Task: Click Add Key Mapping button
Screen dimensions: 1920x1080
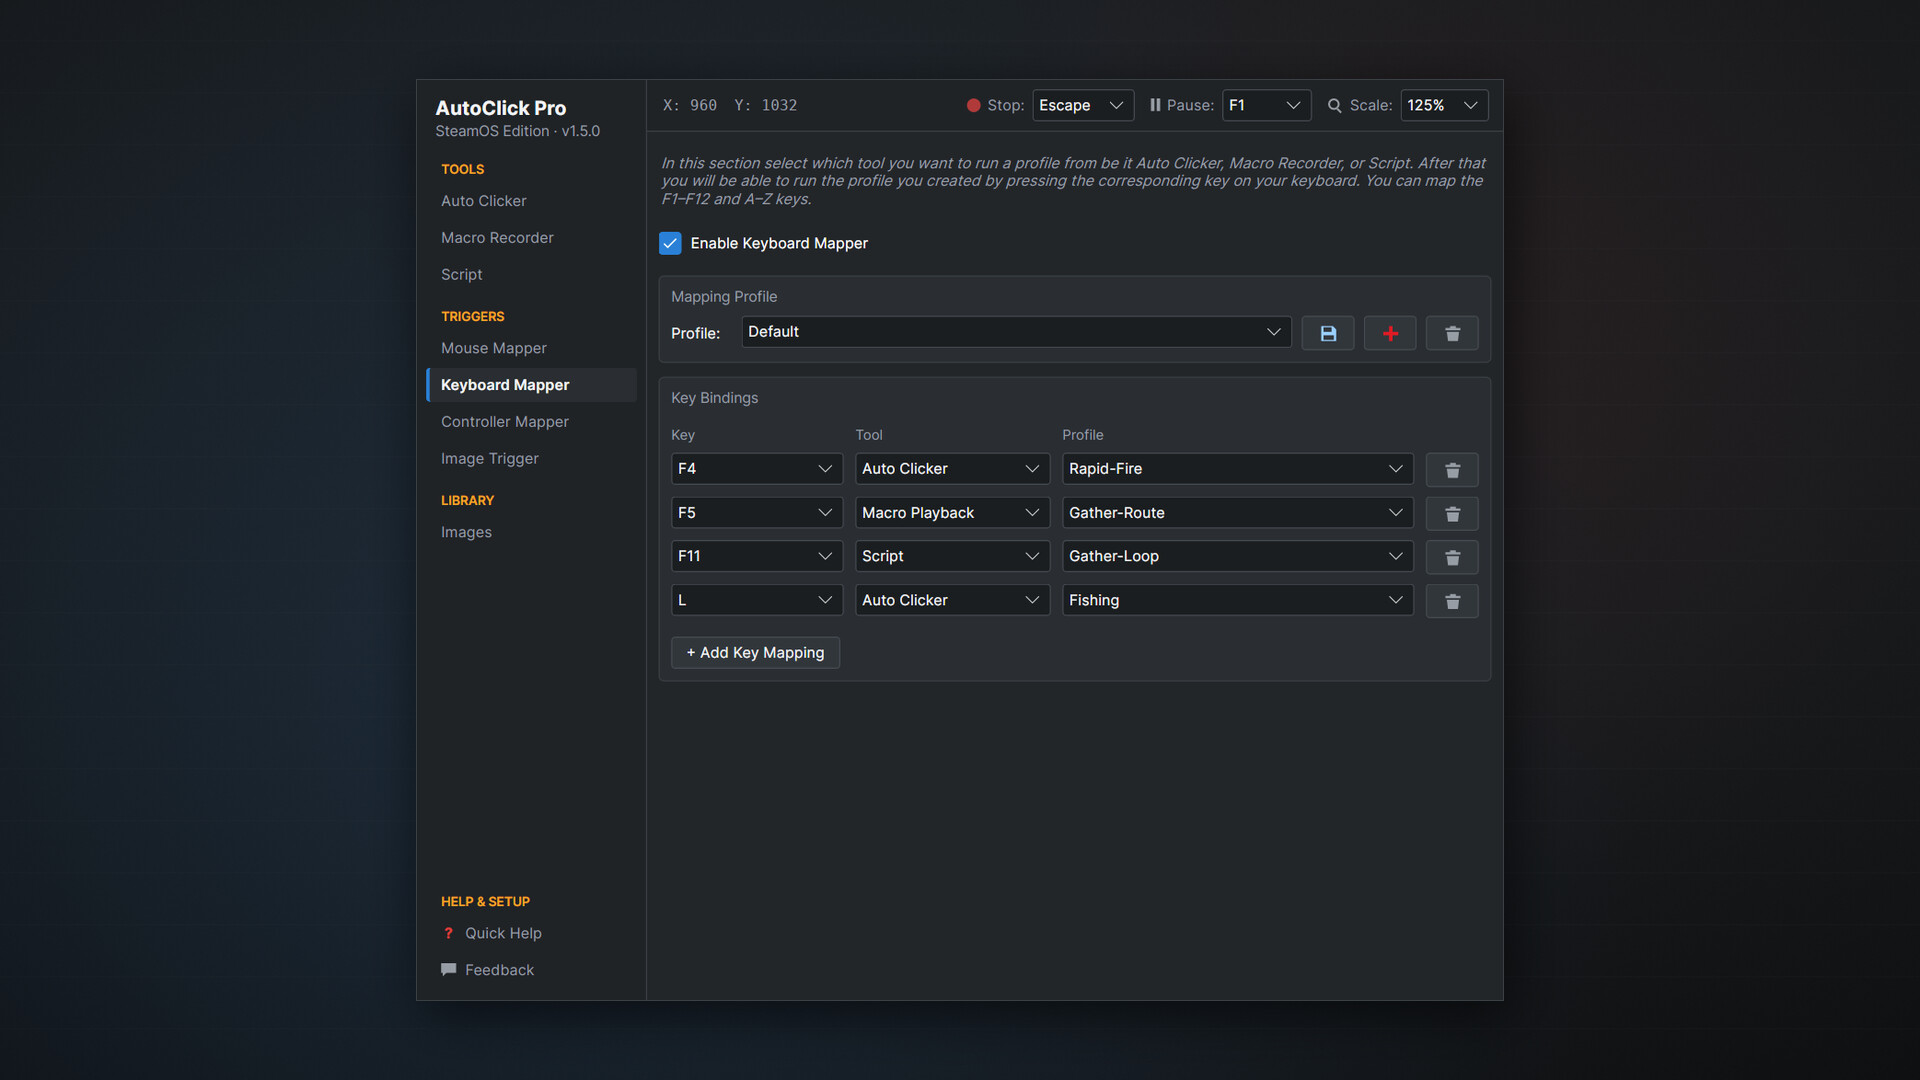Action: (755, 653)
